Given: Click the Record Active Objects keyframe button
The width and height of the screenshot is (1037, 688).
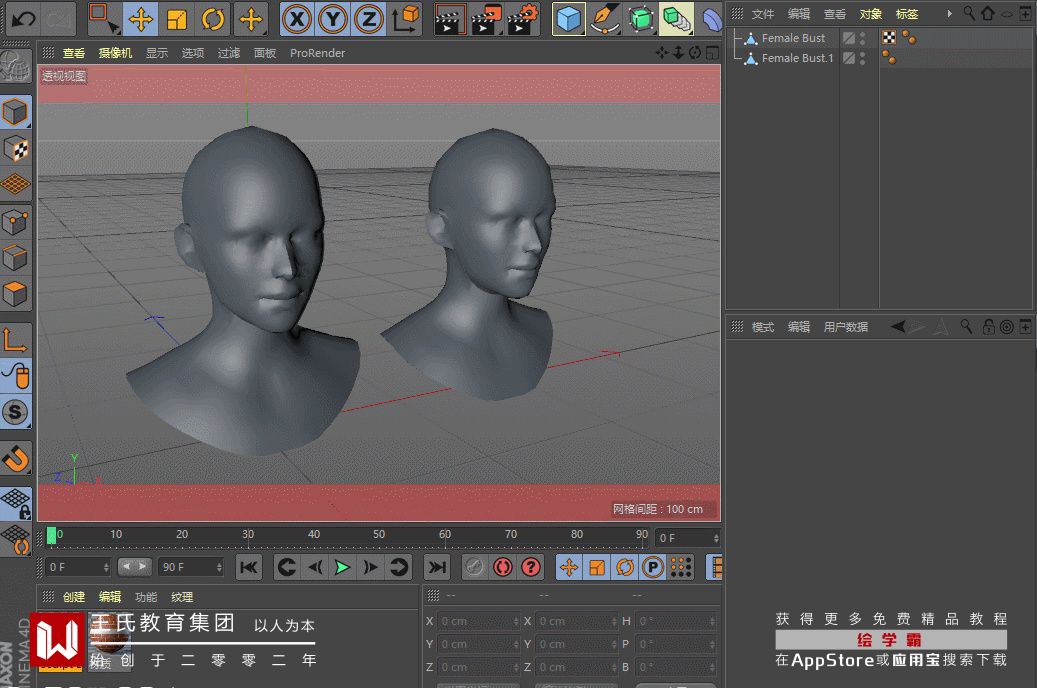Looking at the screenshot, I should [475, 568].
